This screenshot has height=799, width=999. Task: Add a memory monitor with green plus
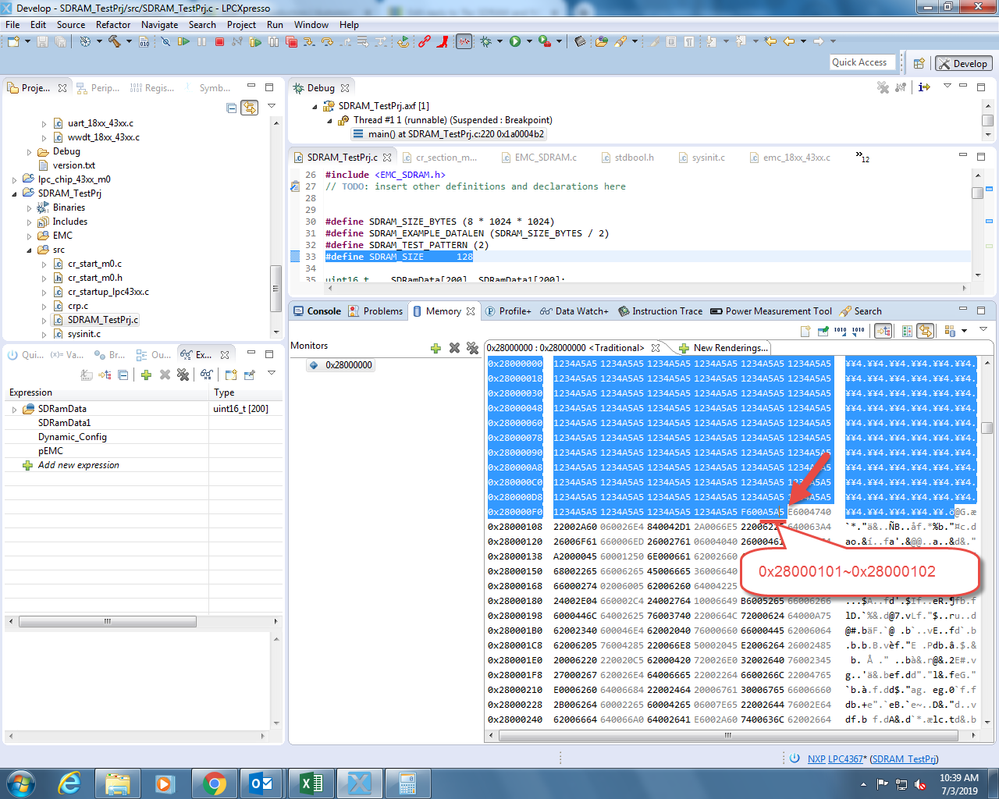[x=435, y=348]
